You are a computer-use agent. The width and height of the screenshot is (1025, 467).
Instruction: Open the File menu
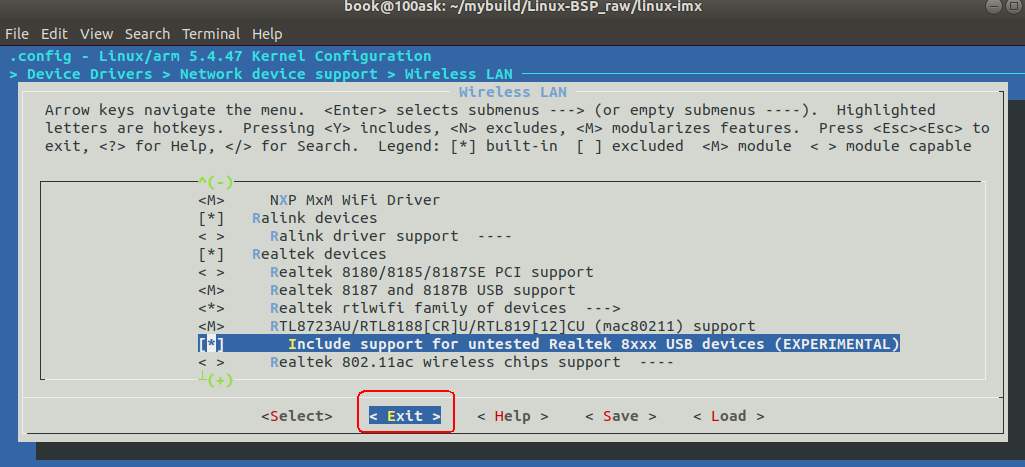pos(17,34)
